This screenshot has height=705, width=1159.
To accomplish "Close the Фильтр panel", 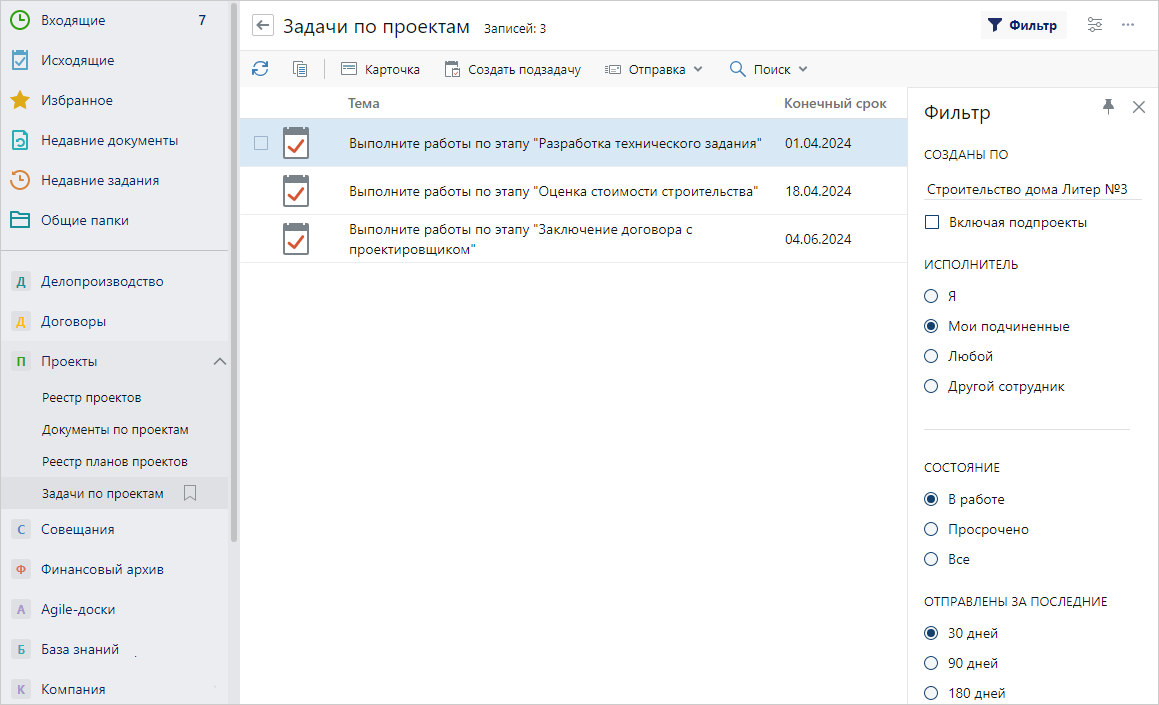I will tap(1139, 107).
